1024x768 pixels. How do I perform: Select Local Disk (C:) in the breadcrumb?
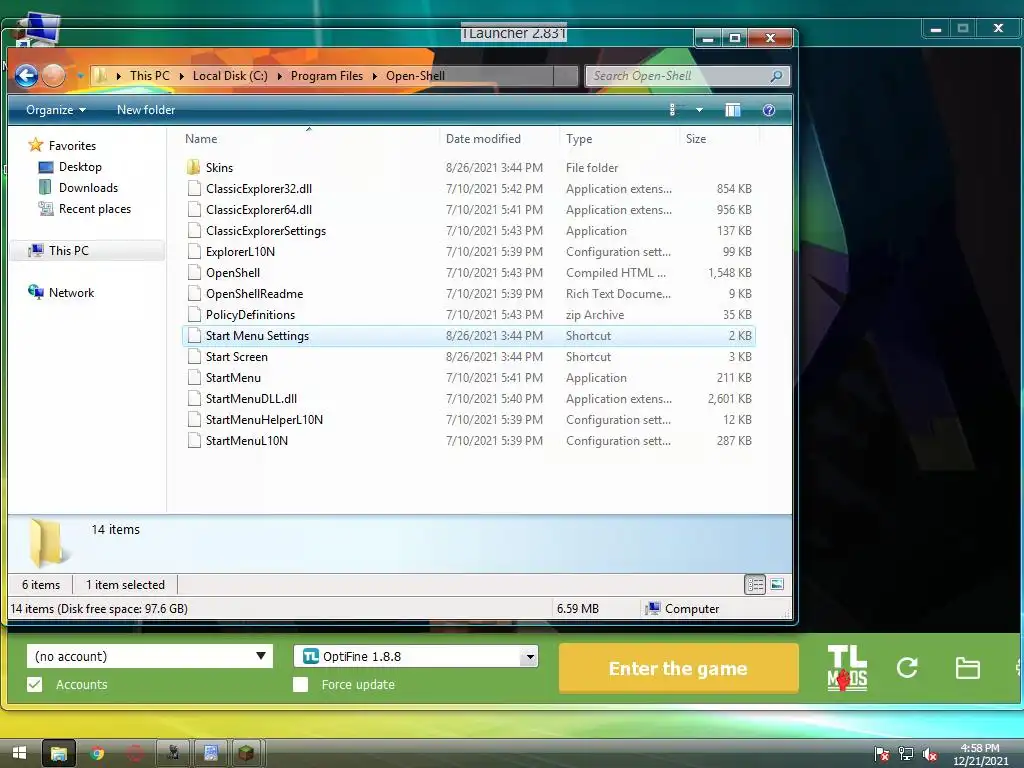230,76
